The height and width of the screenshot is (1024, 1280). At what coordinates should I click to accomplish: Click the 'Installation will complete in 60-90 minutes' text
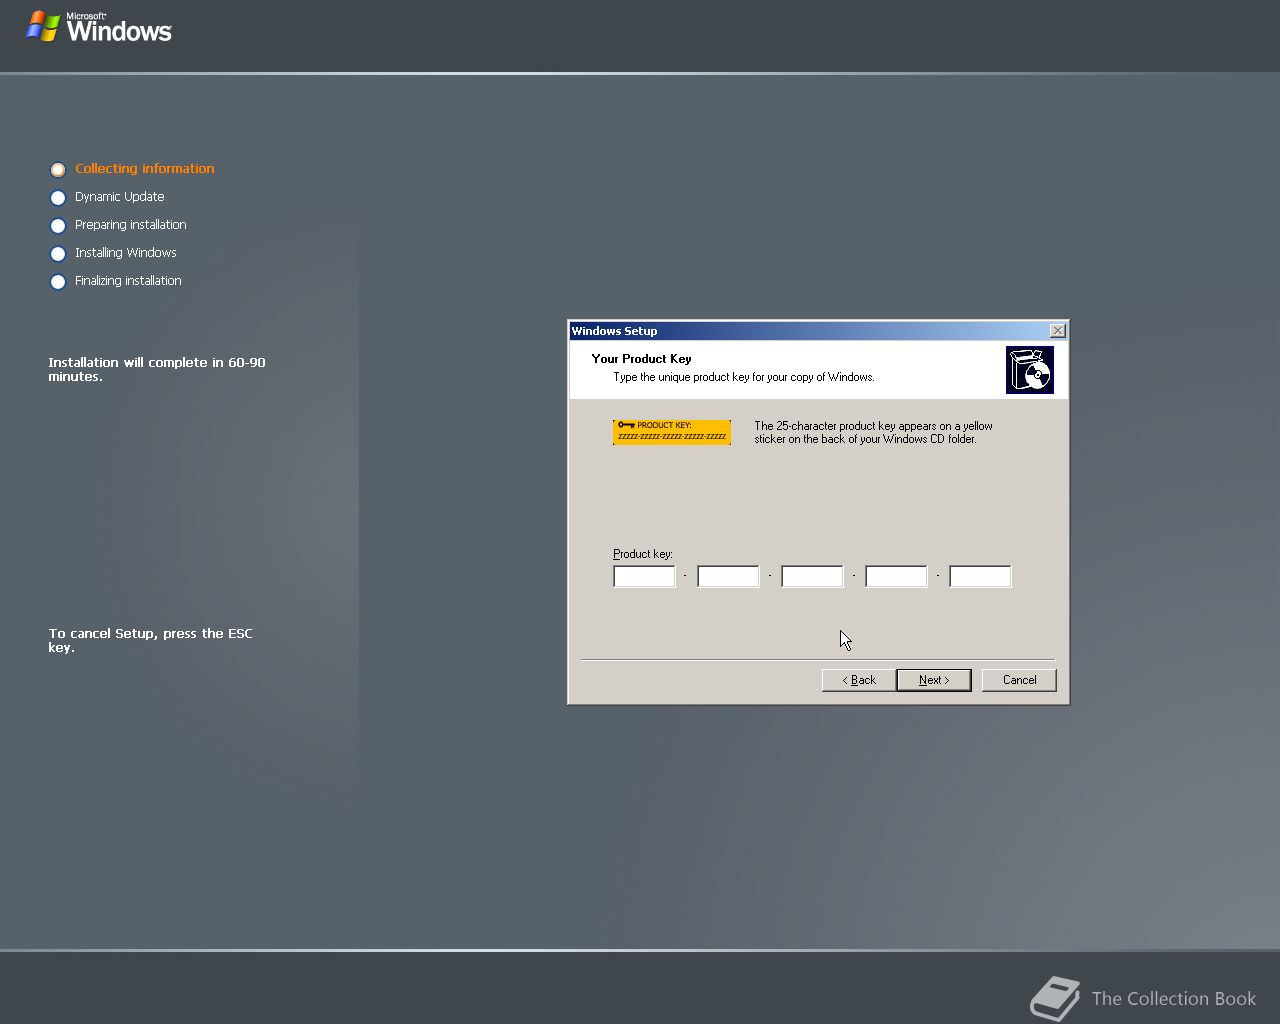pyautogui.click(x=157, y=369)
